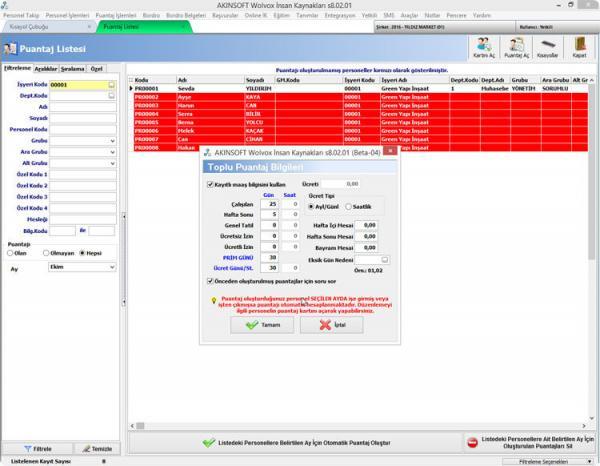Open the Yardım menu
The height and width of the screenshot is (466, 600).
pyautogui.click(x=481, y=15)
